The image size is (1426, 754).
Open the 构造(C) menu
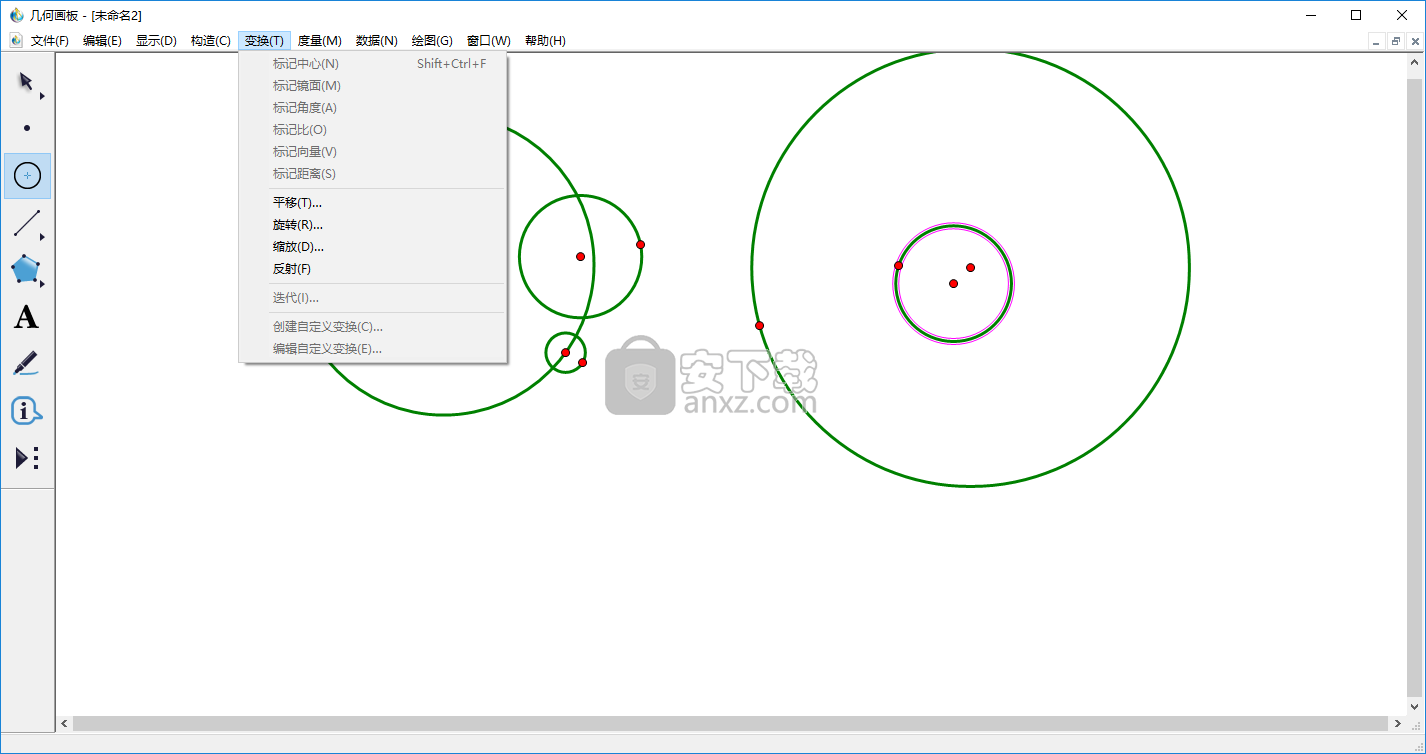tap(210, 41)
